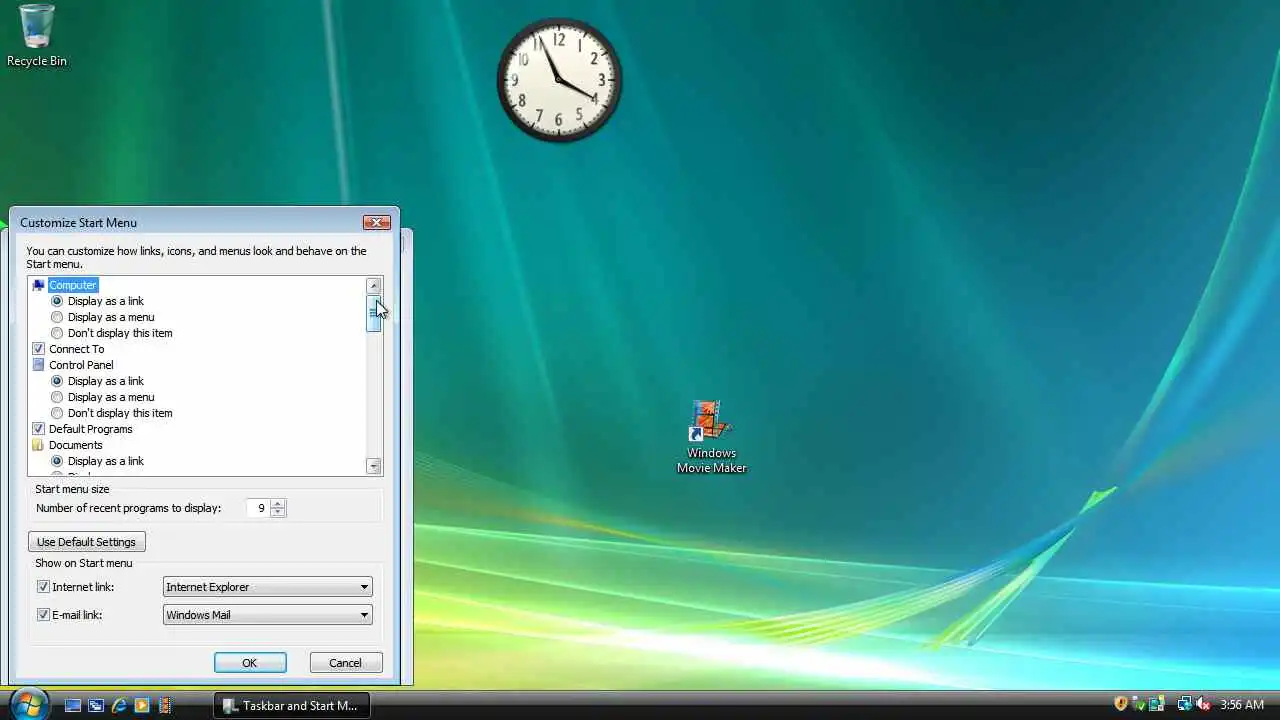Click the Control Panel icon in the list
Screen dimensions: 1280x720
(38, 365)
